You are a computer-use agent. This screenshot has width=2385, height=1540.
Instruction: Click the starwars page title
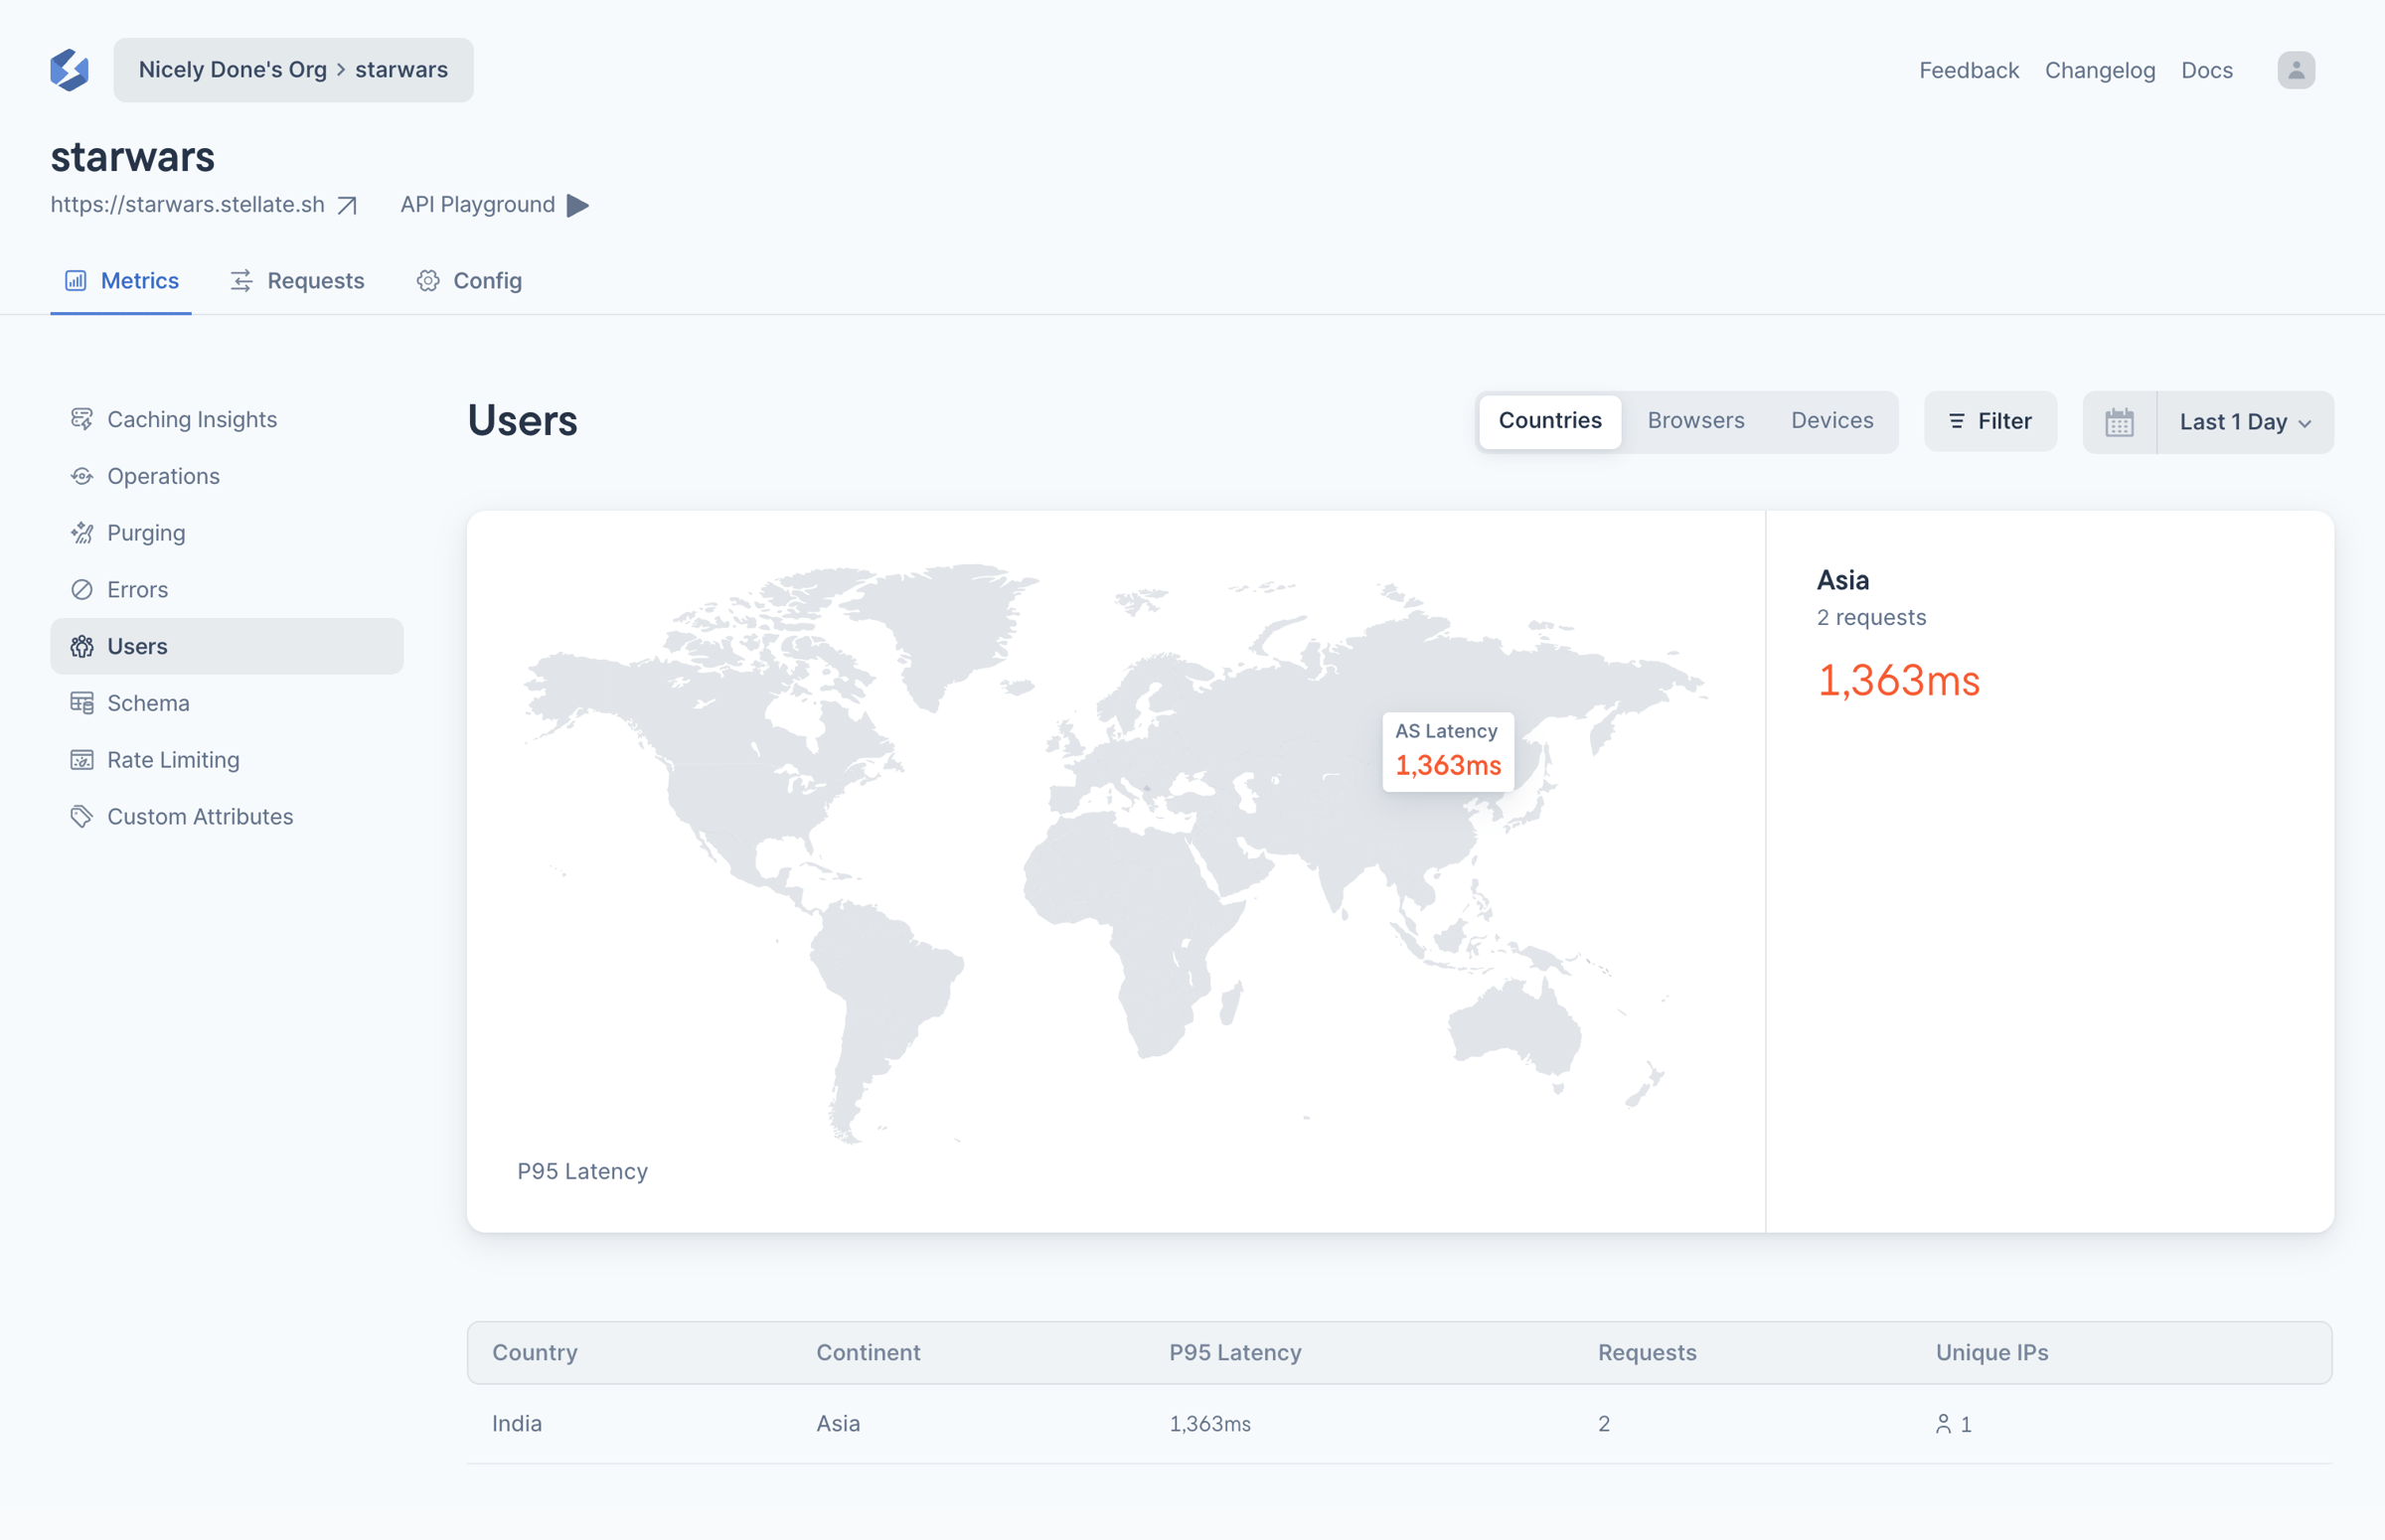coord(132,157)
